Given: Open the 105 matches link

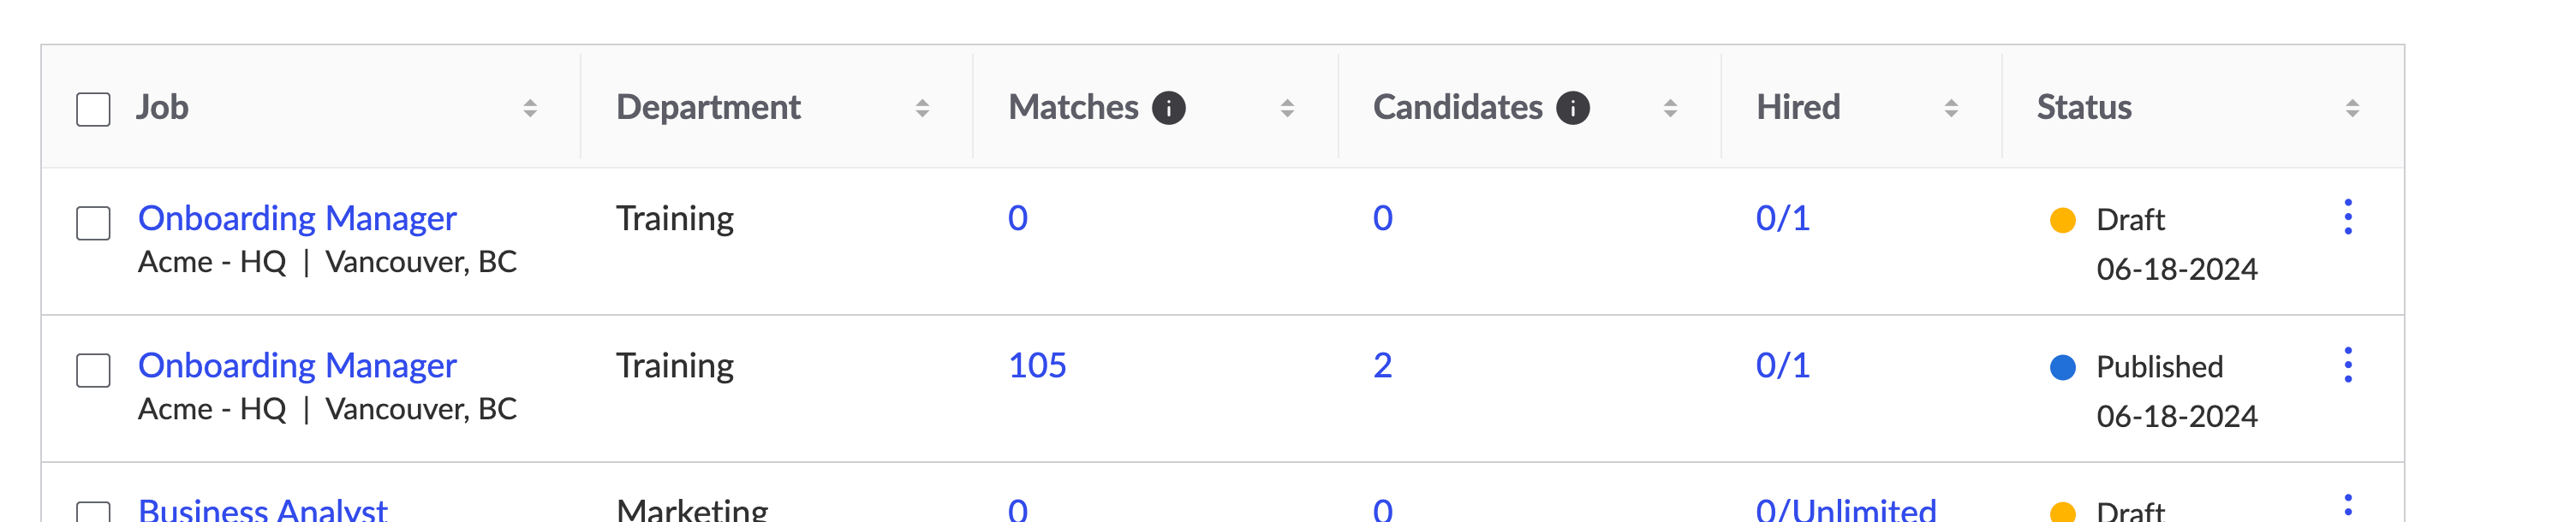Looking at the screenshot, I should (x=1037, y=365).
